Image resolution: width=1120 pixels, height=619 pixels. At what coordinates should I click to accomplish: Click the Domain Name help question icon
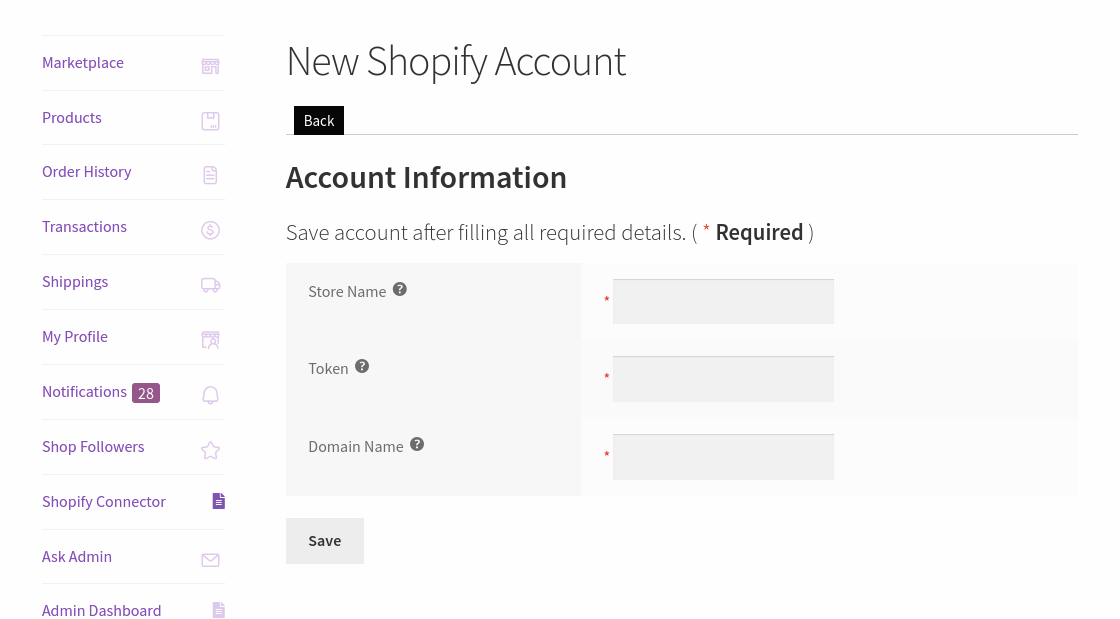[417, 443]
